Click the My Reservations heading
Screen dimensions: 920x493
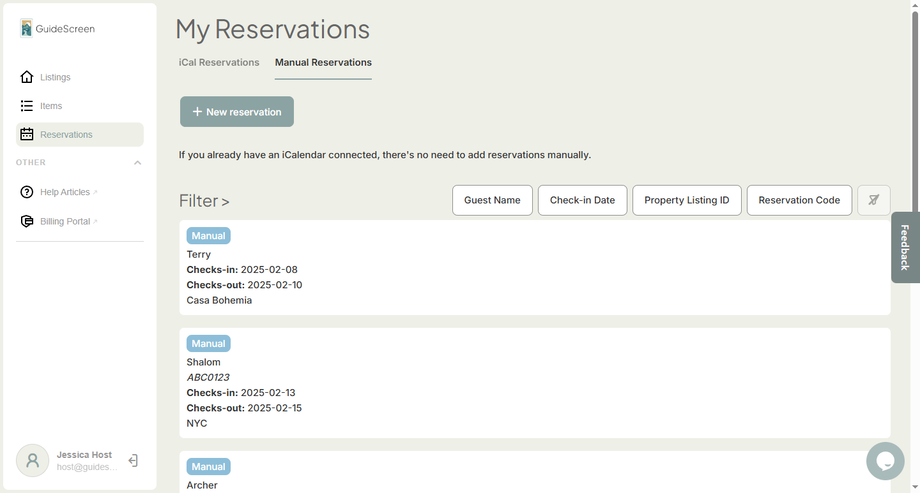(x=273, y=29)
